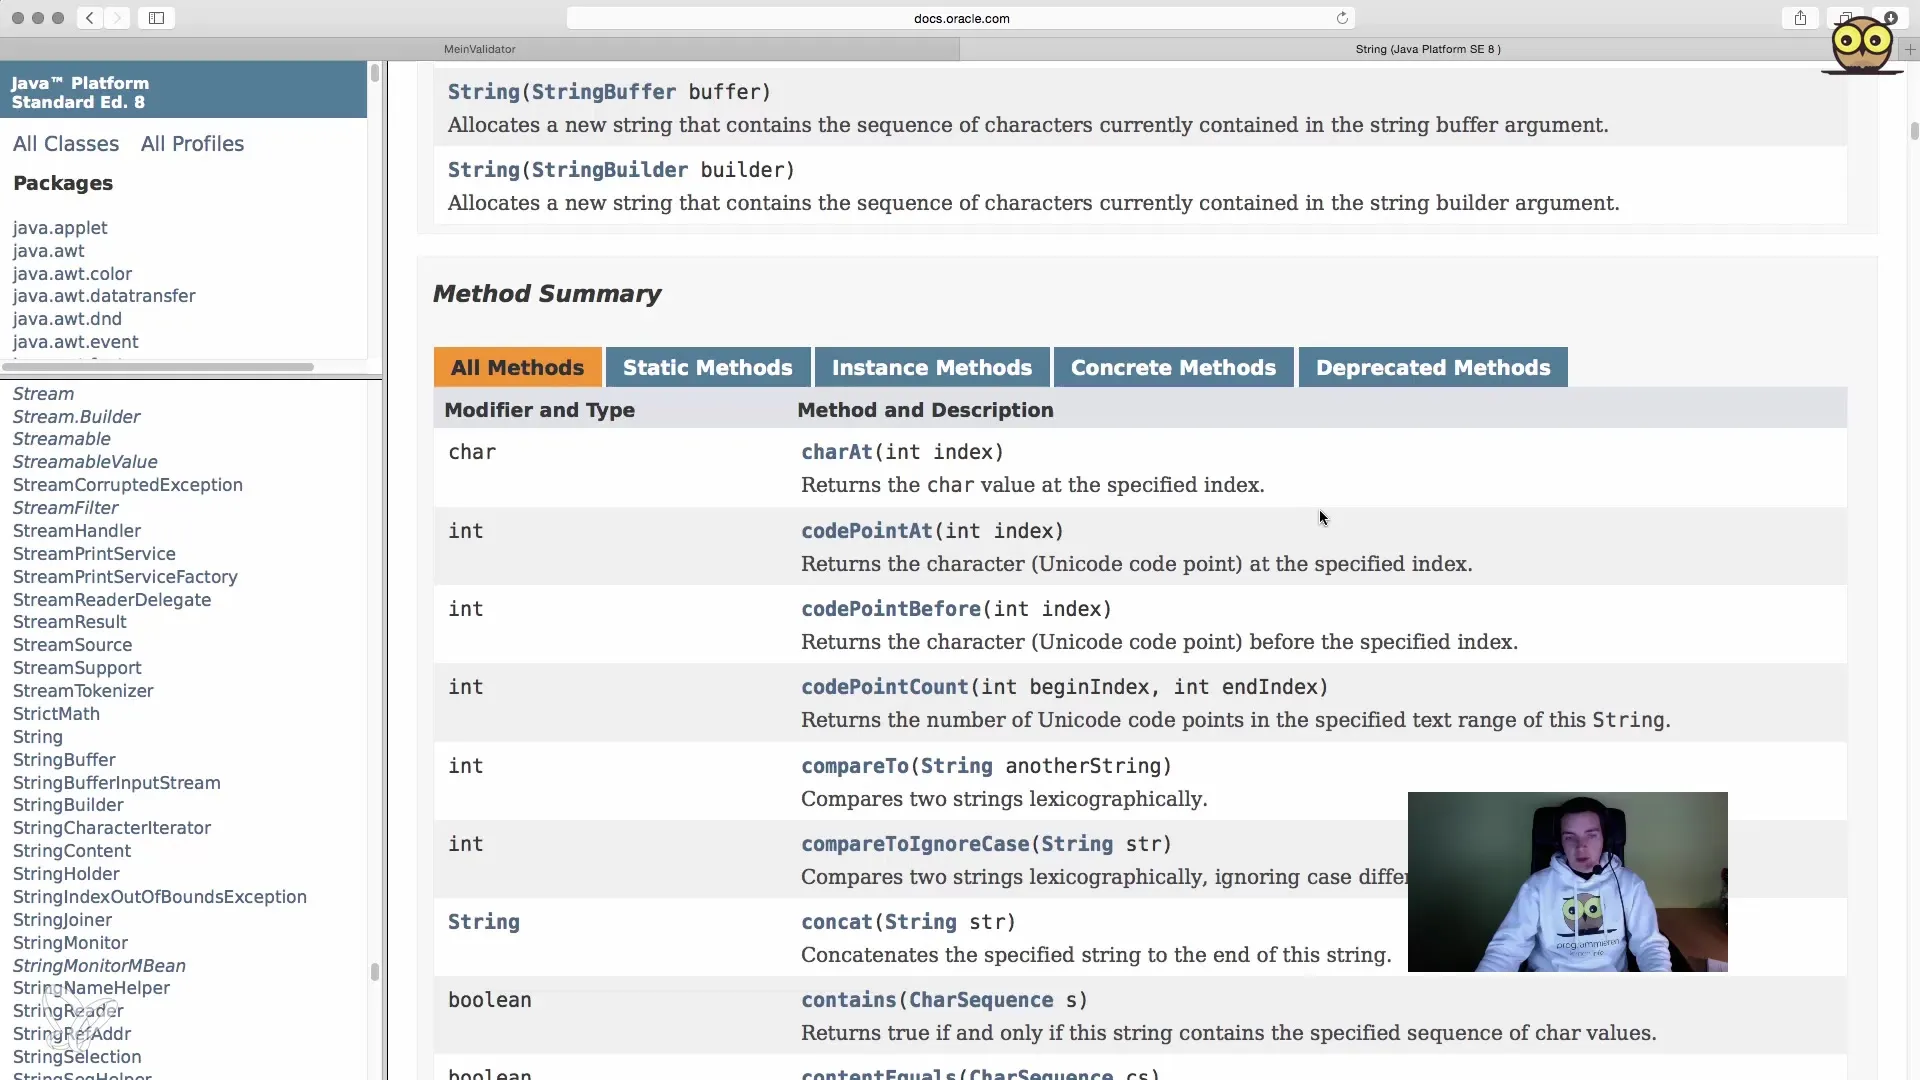Click the class list vertical scrollbar thumb
This screenshot has width=1920, height=1080.
pos(375,972)
